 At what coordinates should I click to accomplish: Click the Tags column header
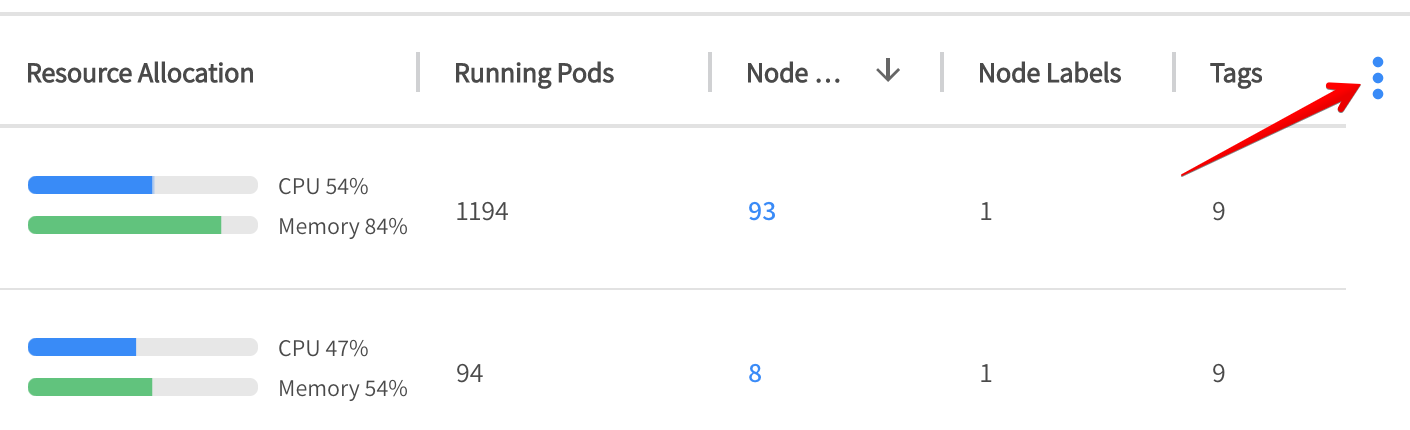[1236, 73]
